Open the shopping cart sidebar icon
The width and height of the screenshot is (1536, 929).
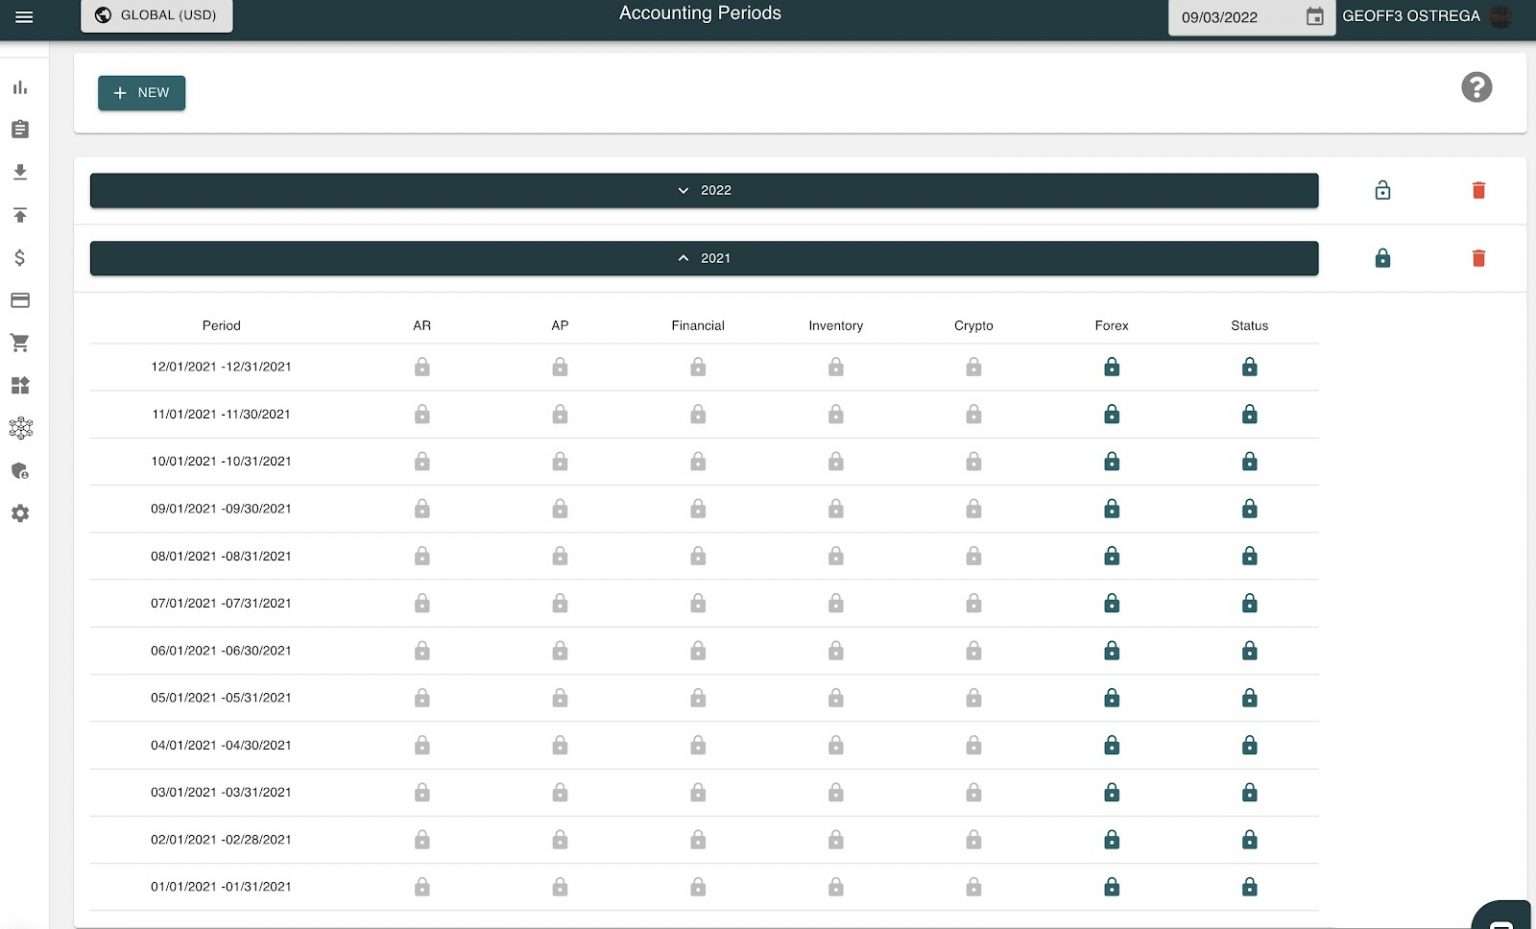[x=20, y=343]
